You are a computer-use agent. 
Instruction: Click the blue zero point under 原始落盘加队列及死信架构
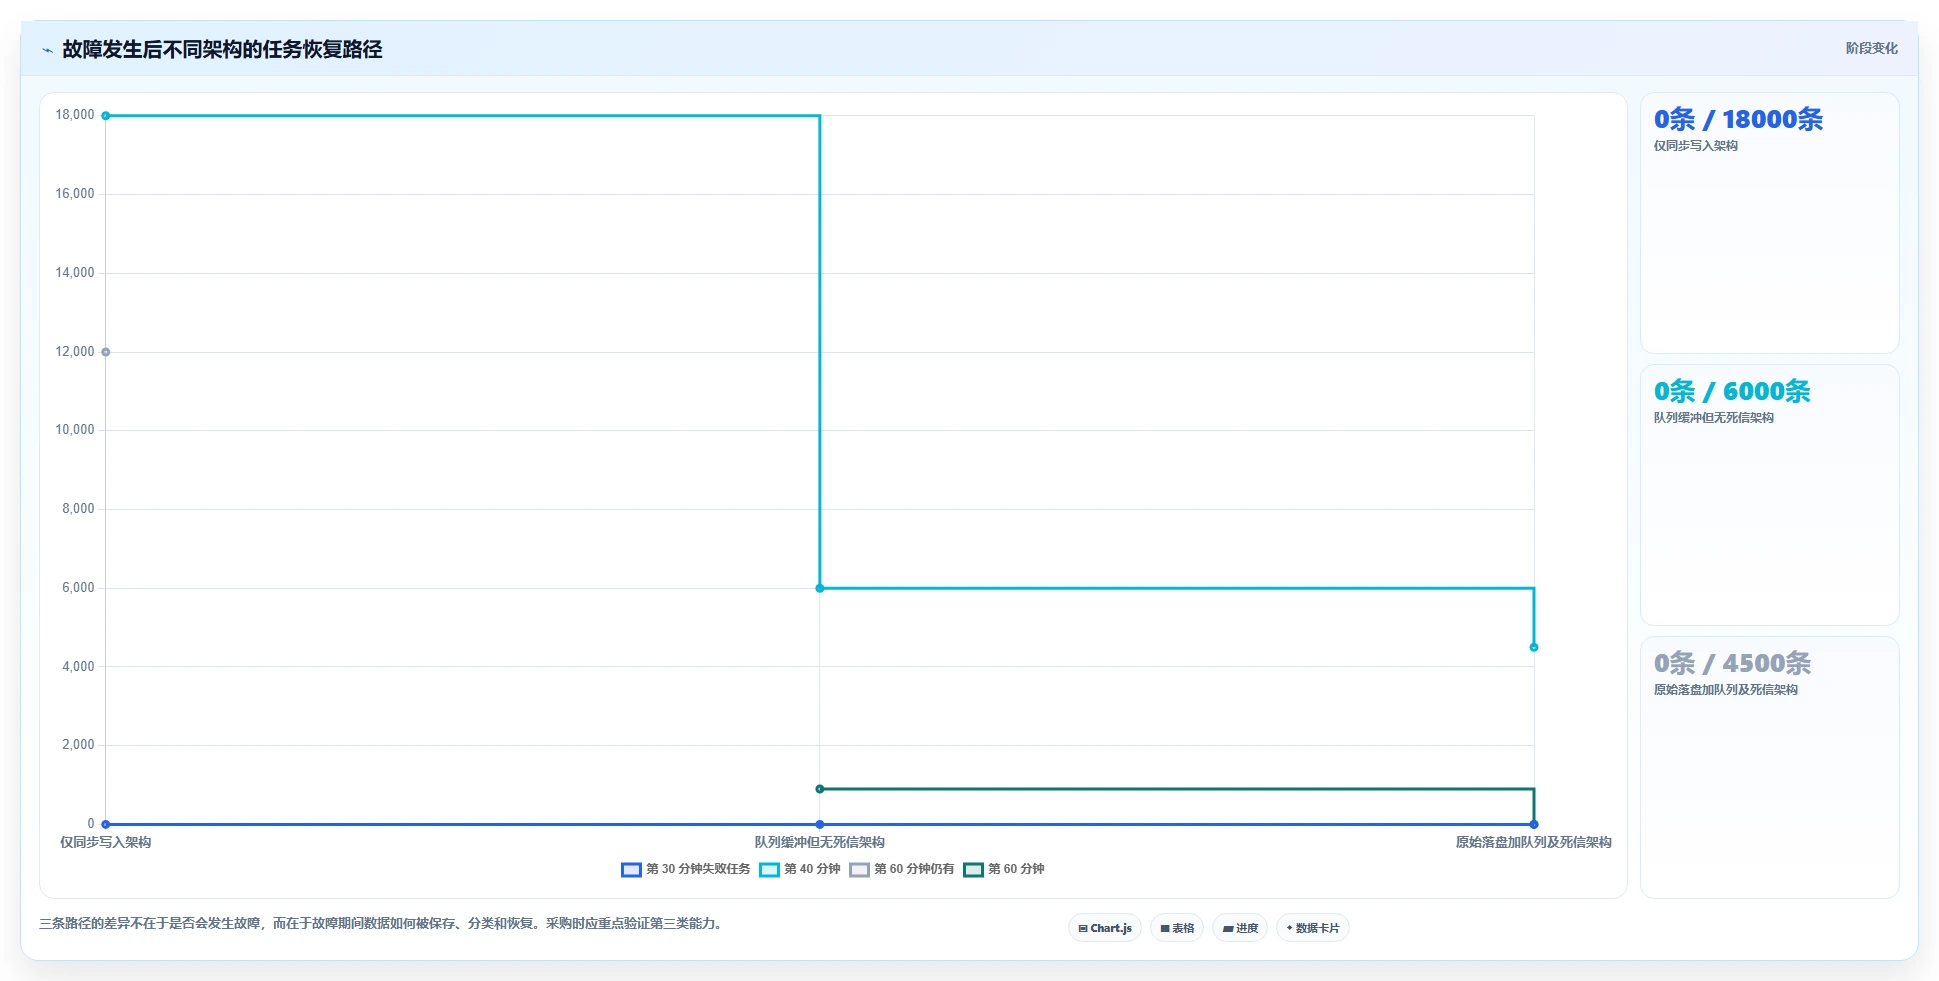pyautogui.click(x=1534, y=824)
